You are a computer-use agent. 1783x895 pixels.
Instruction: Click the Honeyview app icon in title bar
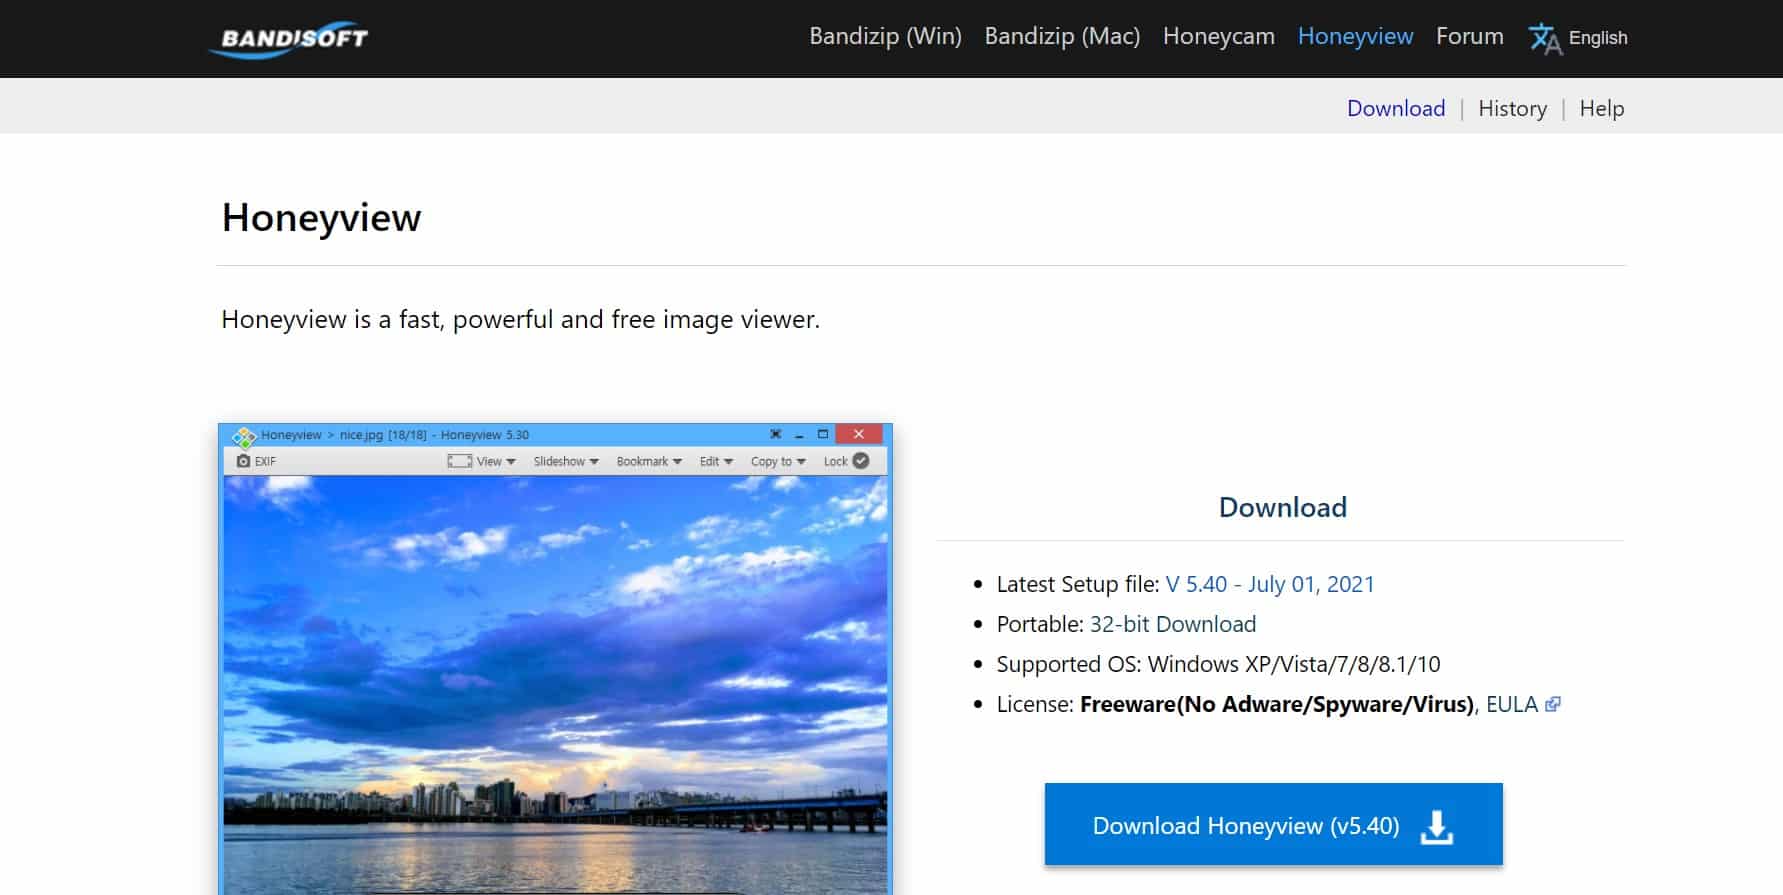(243, 436)
